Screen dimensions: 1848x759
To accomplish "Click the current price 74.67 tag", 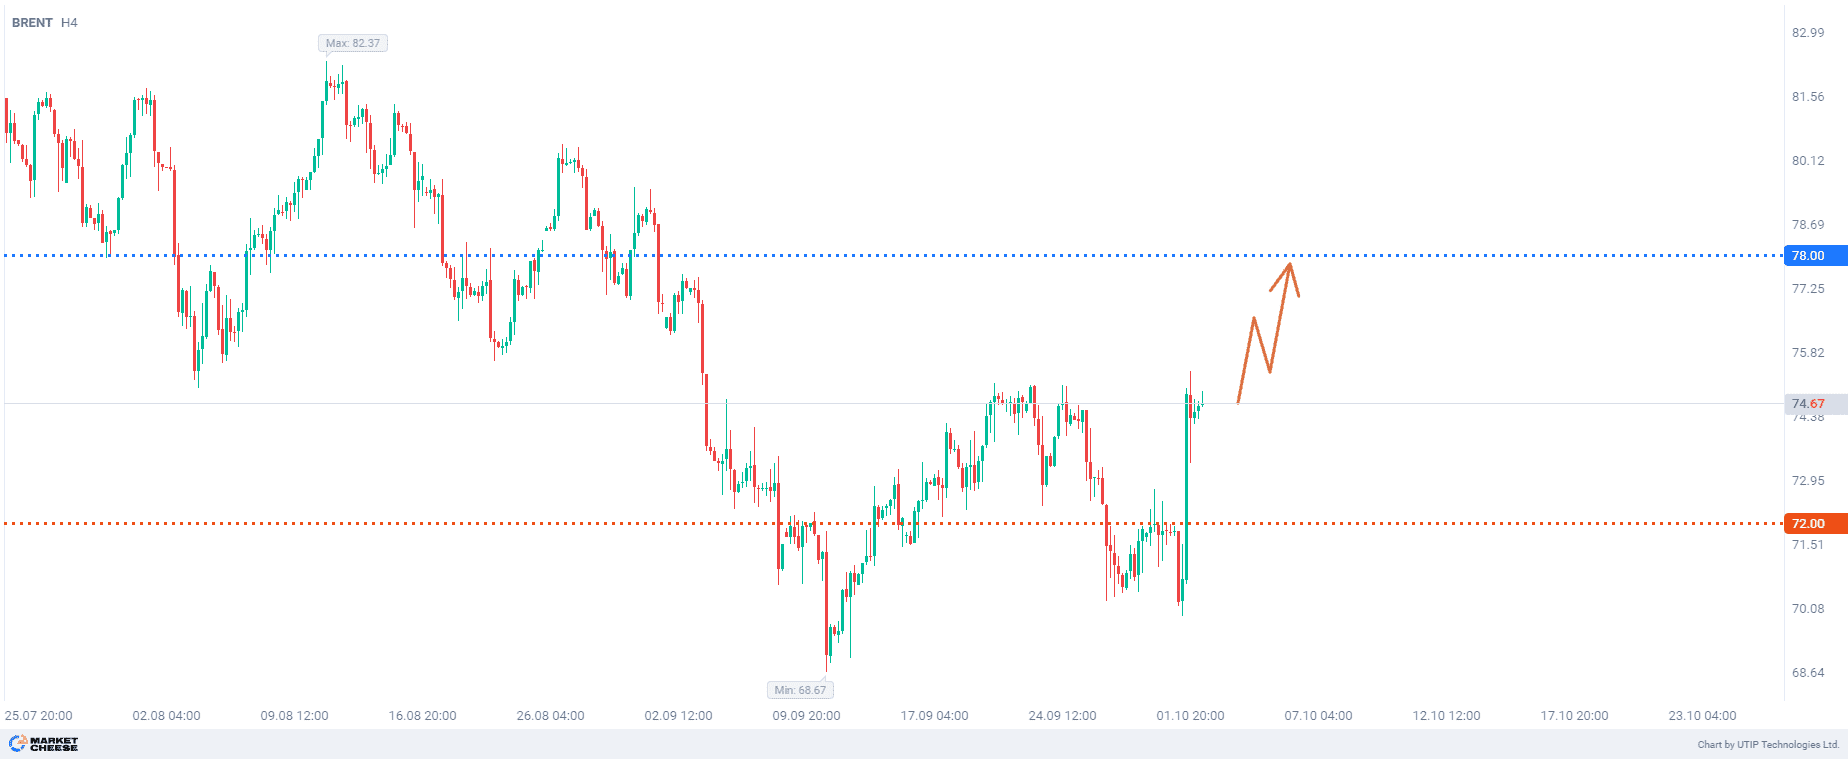I will [x=1809, y=404].
